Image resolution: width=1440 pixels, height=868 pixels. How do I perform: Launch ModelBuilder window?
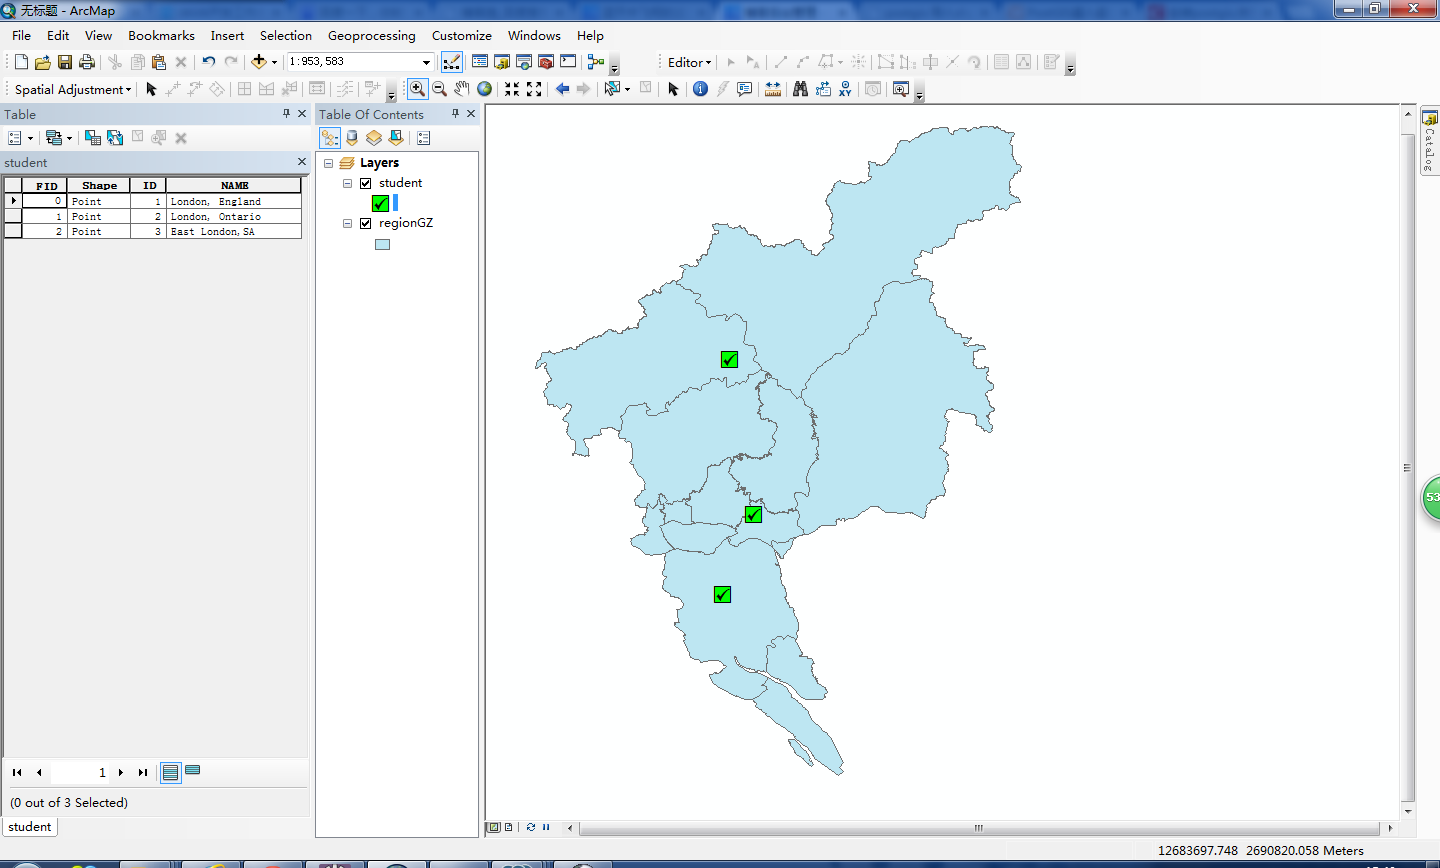click(x=596, y=62)
